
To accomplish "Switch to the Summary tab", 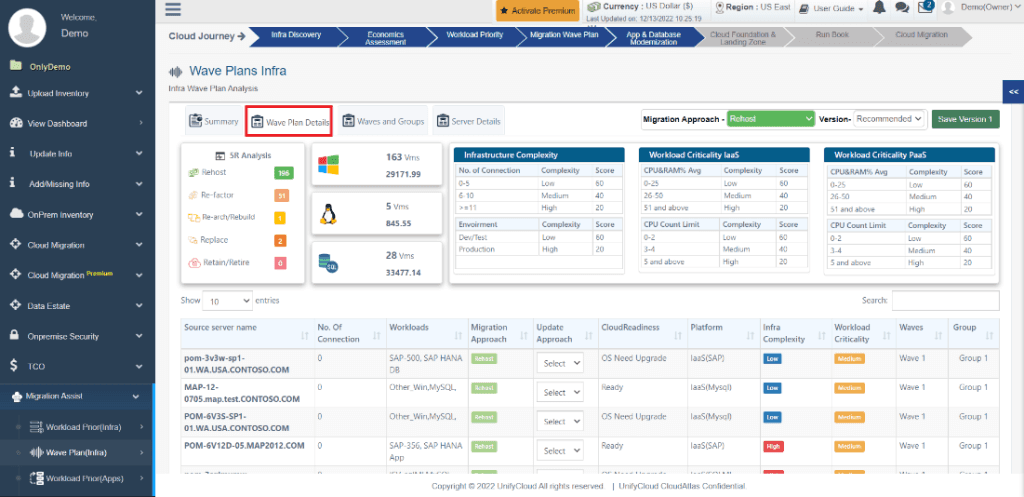I will tap(213, 121).
